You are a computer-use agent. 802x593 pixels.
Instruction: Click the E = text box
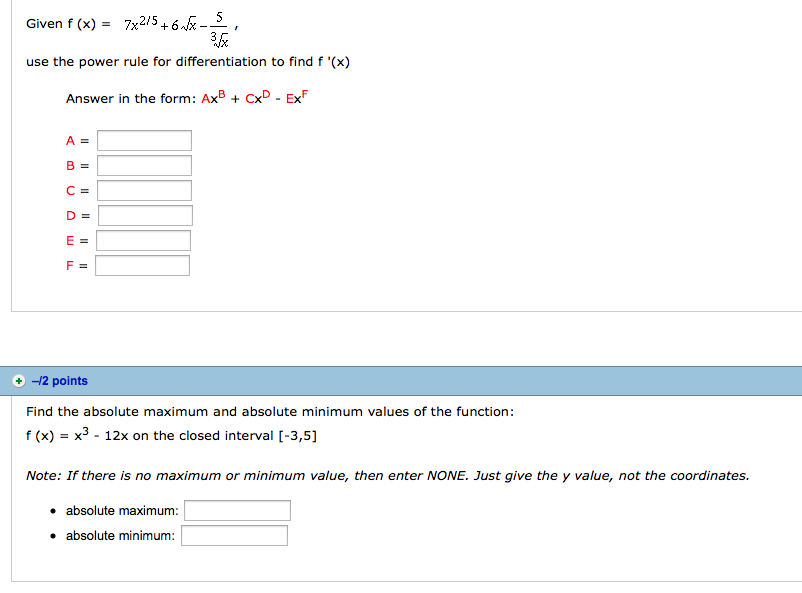pos(141,240)
